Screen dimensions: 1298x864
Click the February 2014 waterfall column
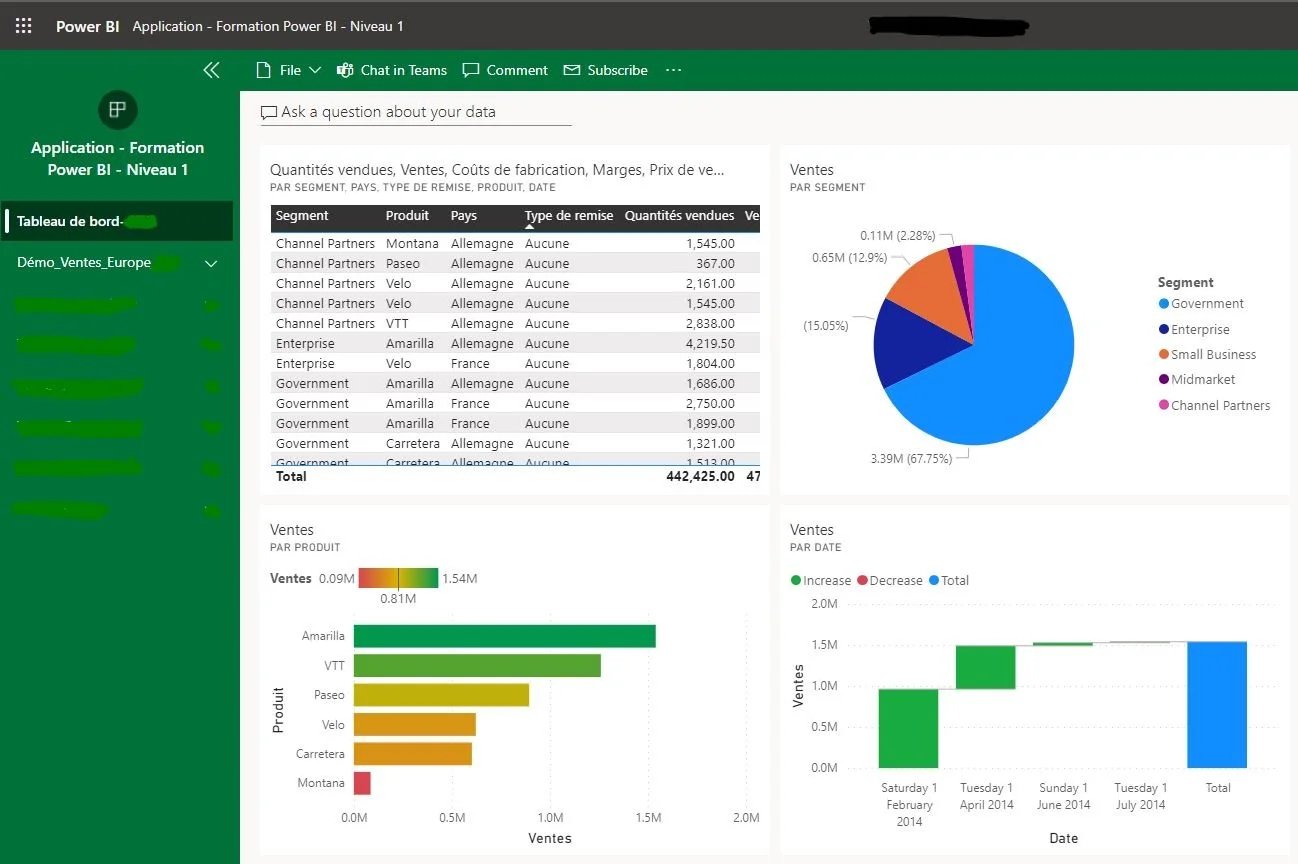click(x=908, y=728)
